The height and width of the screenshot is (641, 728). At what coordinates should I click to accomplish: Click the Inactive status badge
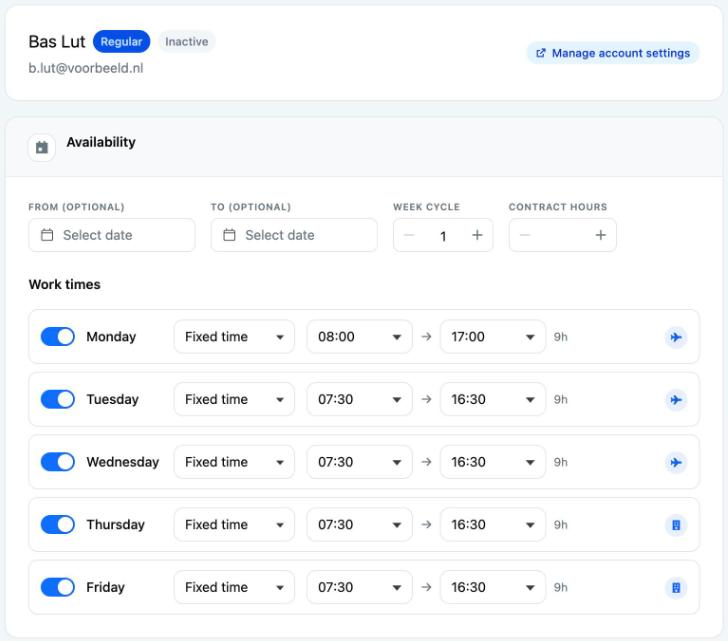[x=187, y=42]
